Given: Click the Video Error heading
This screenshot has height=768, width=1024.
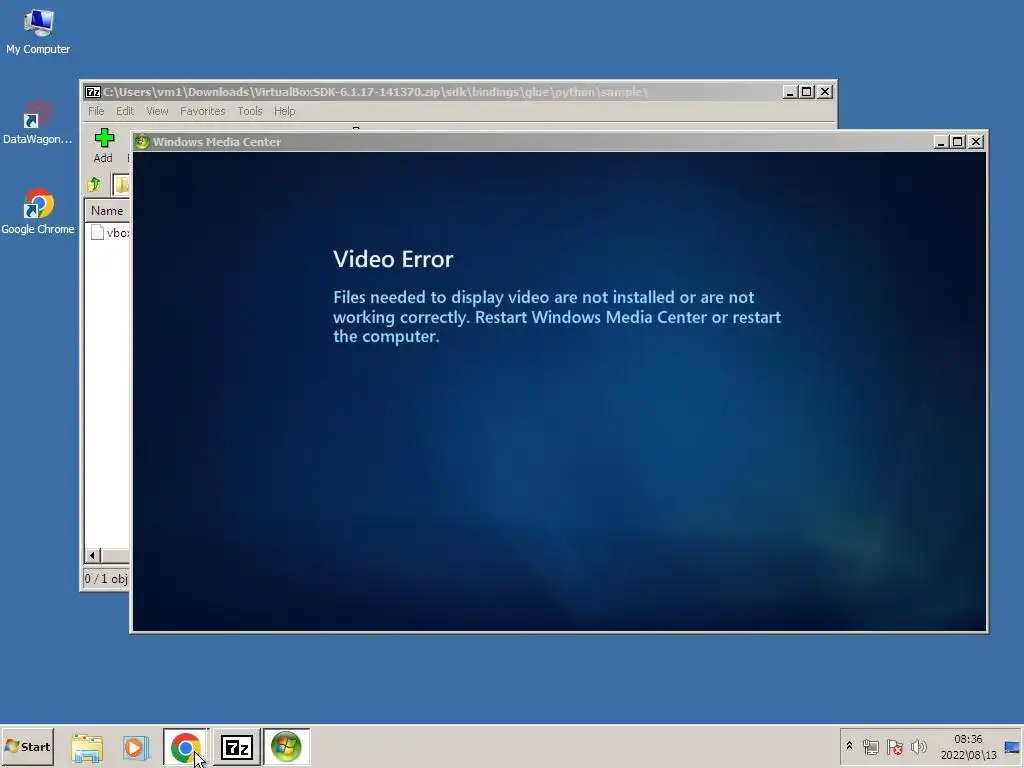Looking at the screenshot, I should coord(393,259).
